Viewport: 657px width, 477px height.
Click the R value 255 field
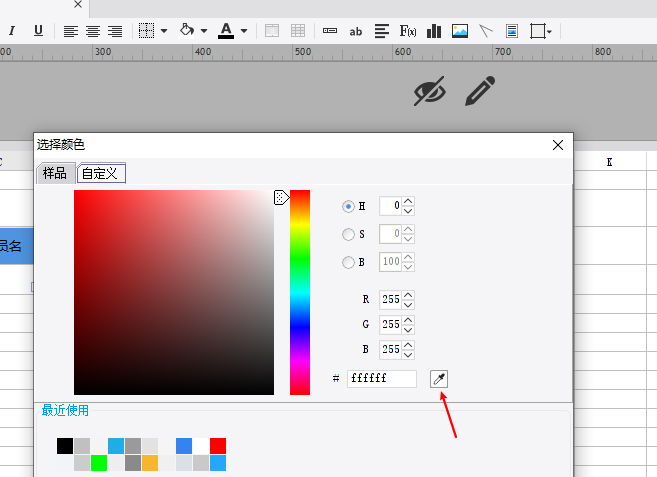(390, 300)
